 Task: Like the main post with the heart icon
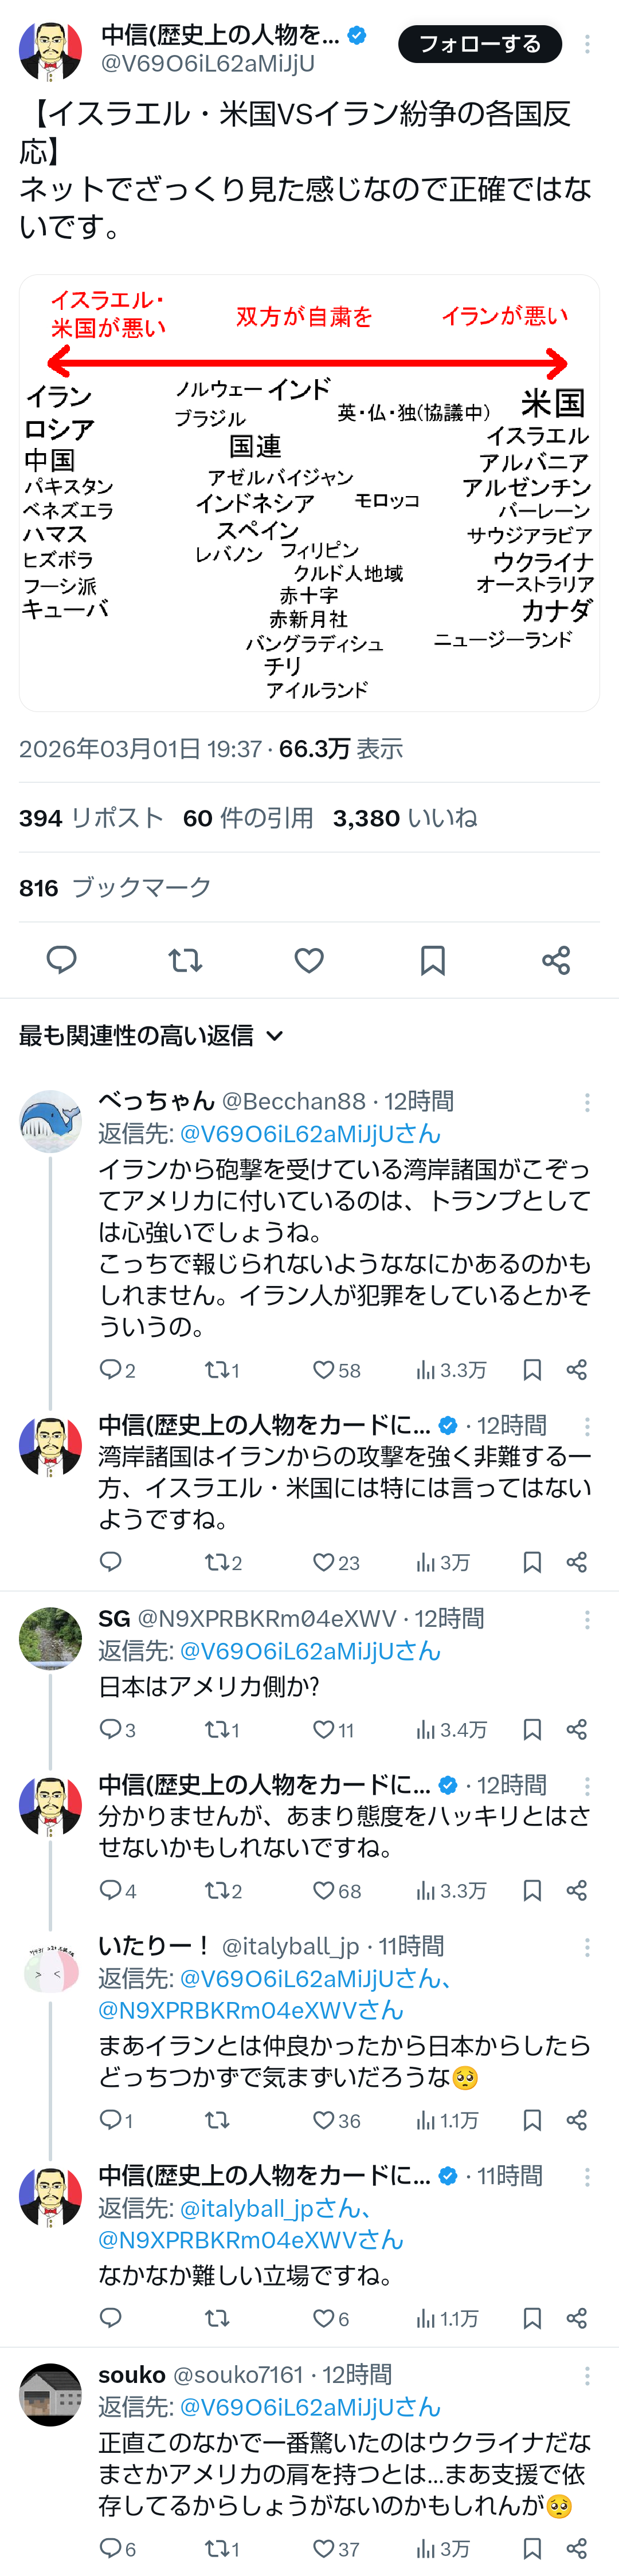pyautogui.click(x=309, y=960)
